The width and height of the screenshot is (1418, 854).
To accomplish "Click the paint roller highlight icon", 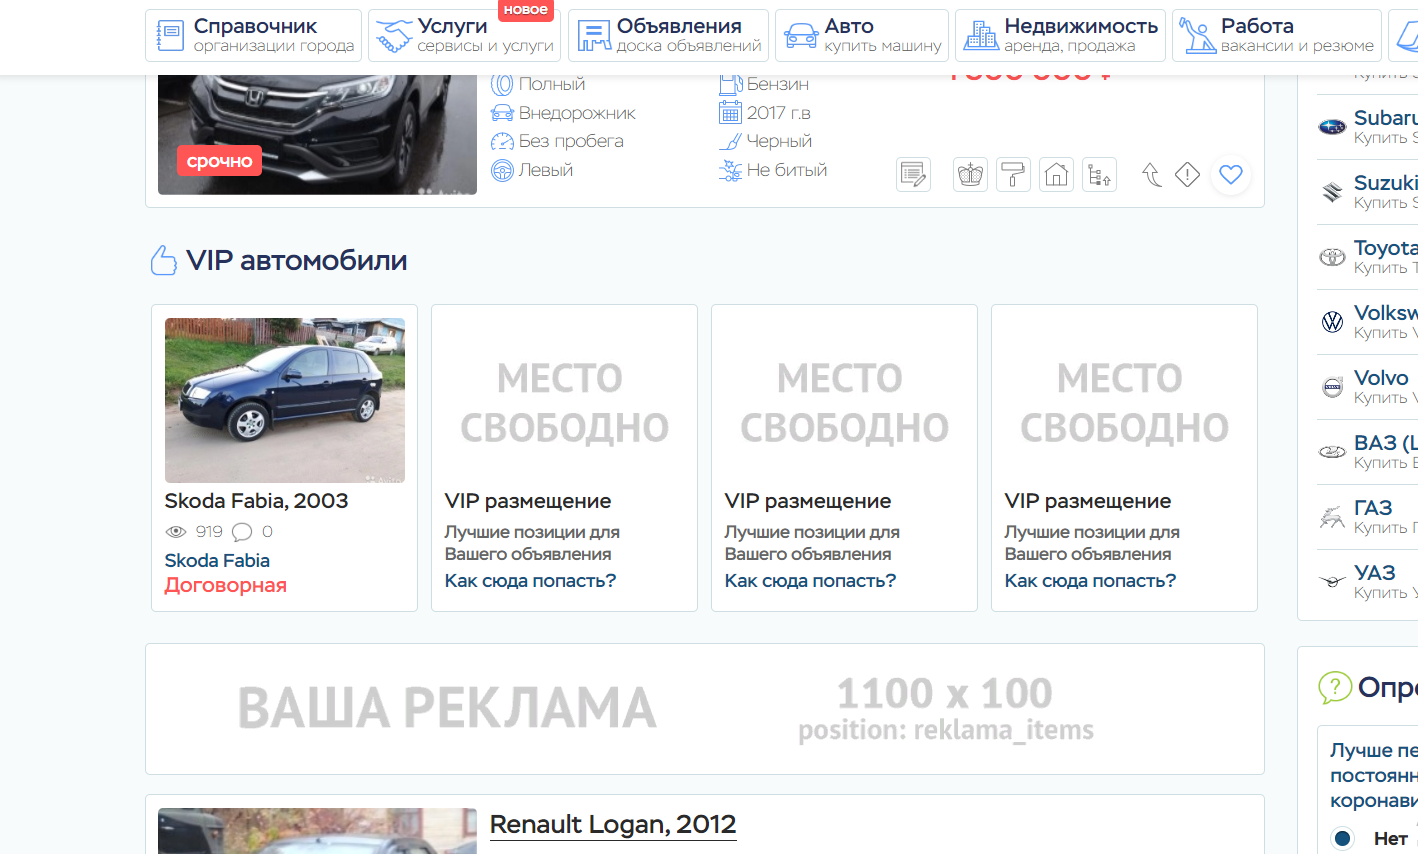I will click(x=1013, y=175).
